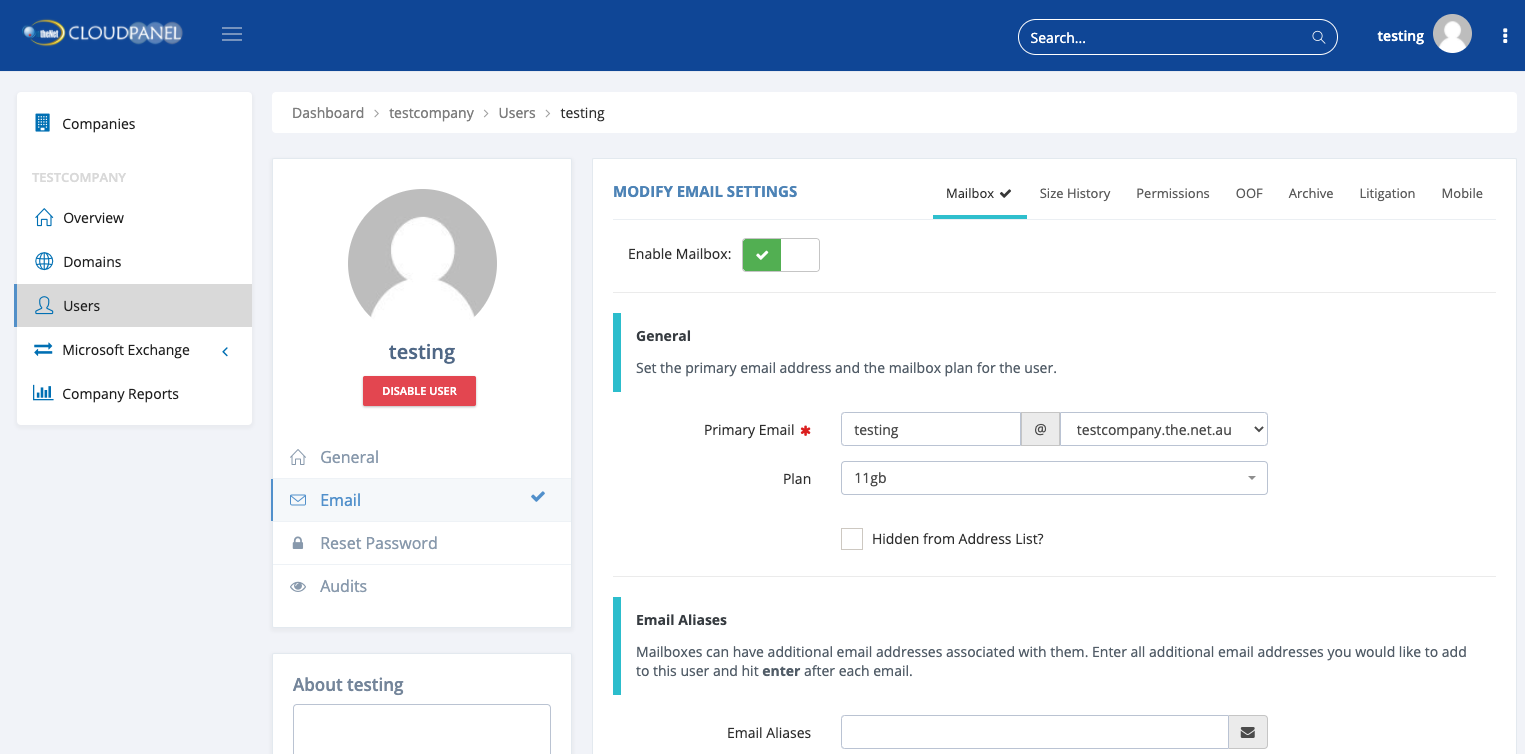
Task: Disable the Enable Mailbox toggle
Action: tap(780, 254)
